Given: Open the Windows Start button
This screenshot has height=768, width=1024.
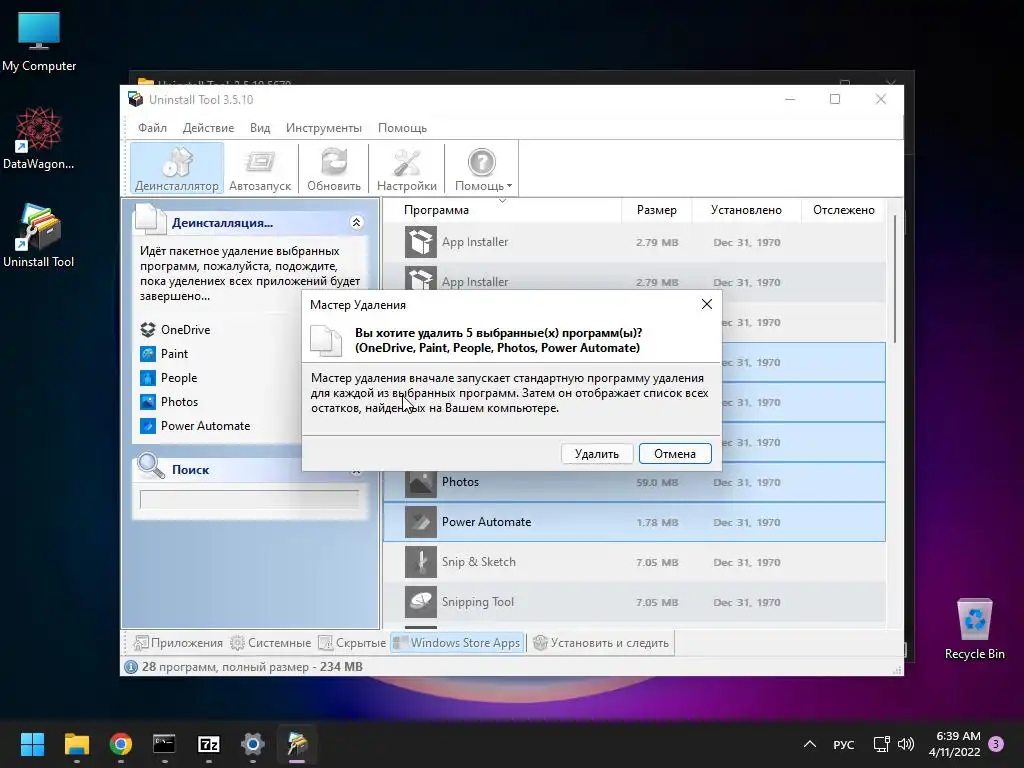Looking at the screenshot, I should (x=32, y=744).
